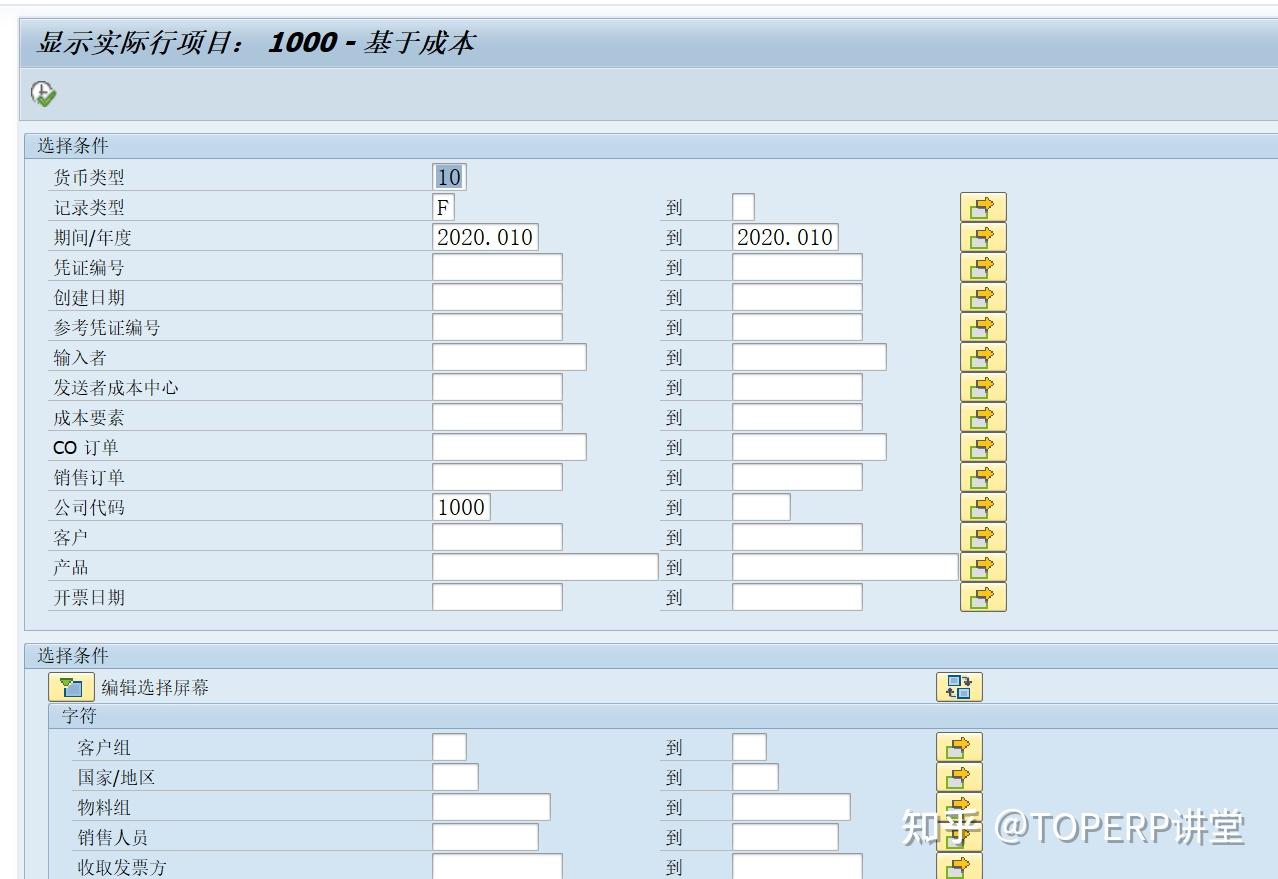This screenshot has height=879, width=1278.
Task: Open multiple selection for 凭证编号
Action: [x=981, y=266]
